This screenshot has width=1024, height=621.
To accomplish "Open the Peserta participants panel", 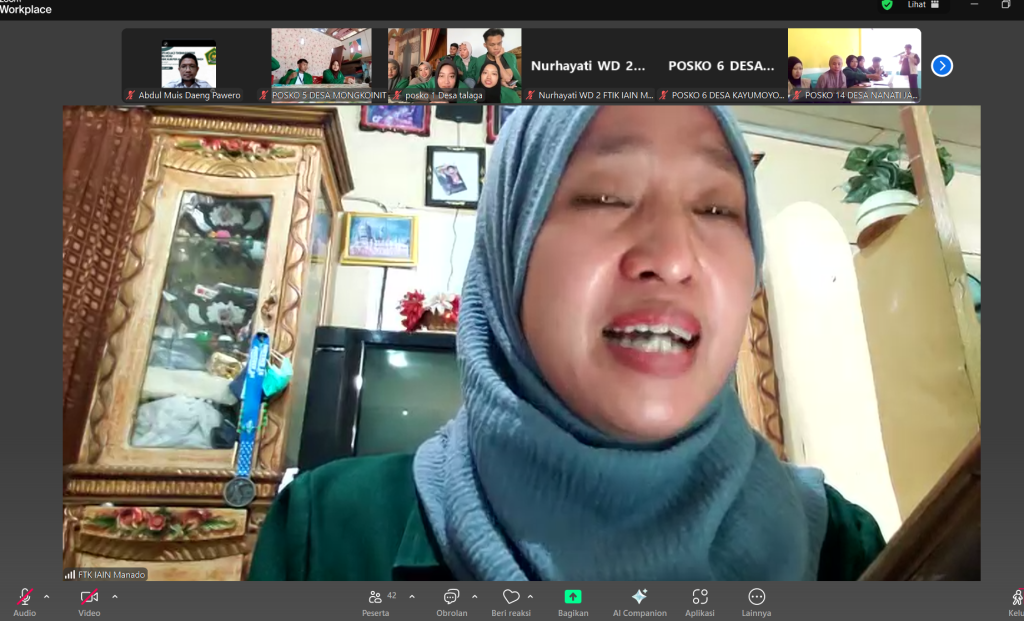I will 377,598.
